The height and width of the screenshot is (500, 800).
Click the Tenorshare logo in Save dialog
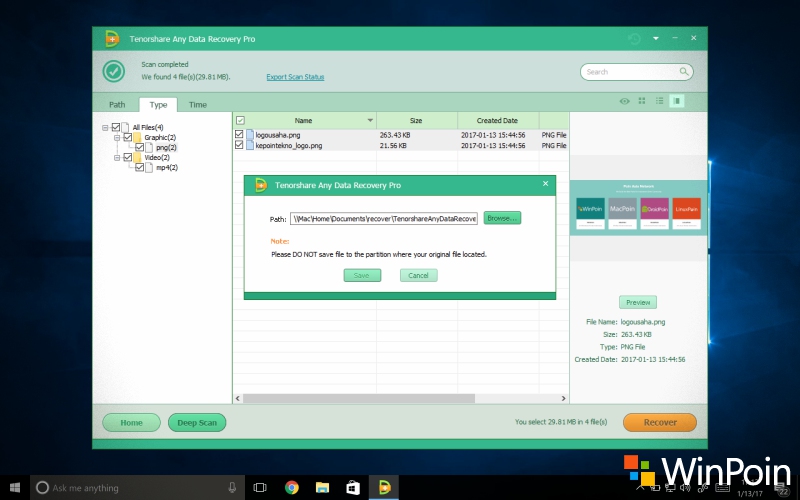click(261, 185)
